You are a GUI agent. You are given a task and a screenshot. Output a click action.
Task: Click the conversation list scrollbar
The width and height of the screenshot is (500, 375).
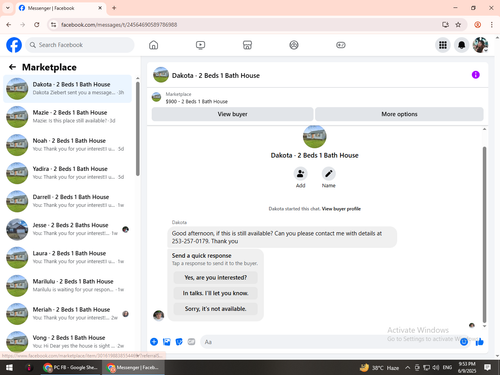pyautogui.click(x=138, y=128)
